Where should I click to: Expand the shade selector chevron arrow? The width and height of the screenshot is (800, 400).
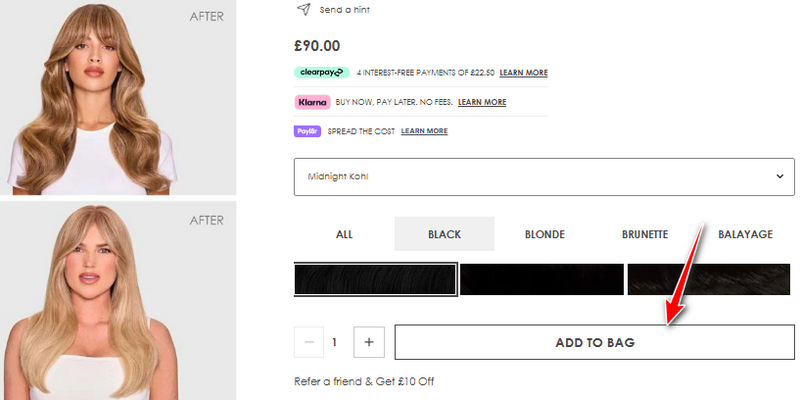pyautogui.click(x=781, y=177)
